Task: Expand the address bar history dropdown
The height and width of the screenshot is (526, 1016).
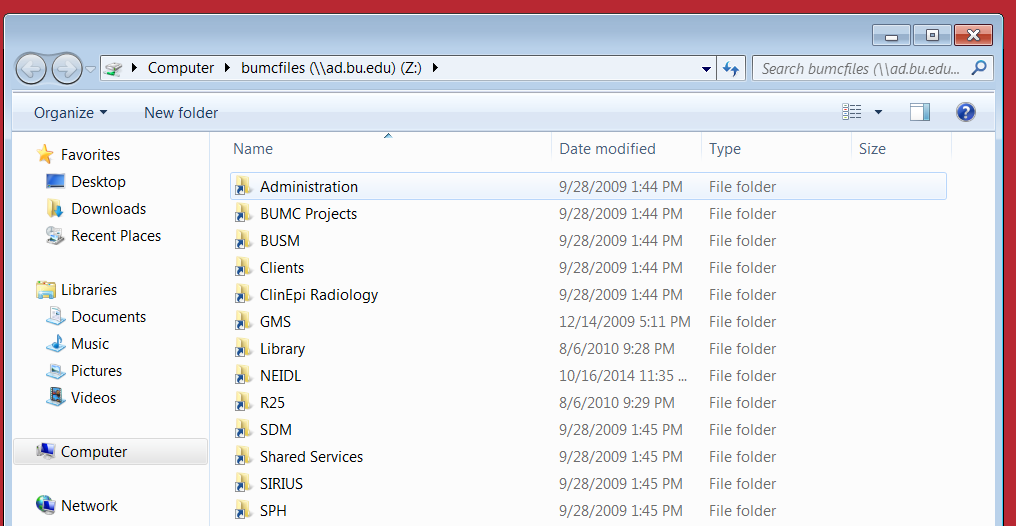Action: click(706, 69)
